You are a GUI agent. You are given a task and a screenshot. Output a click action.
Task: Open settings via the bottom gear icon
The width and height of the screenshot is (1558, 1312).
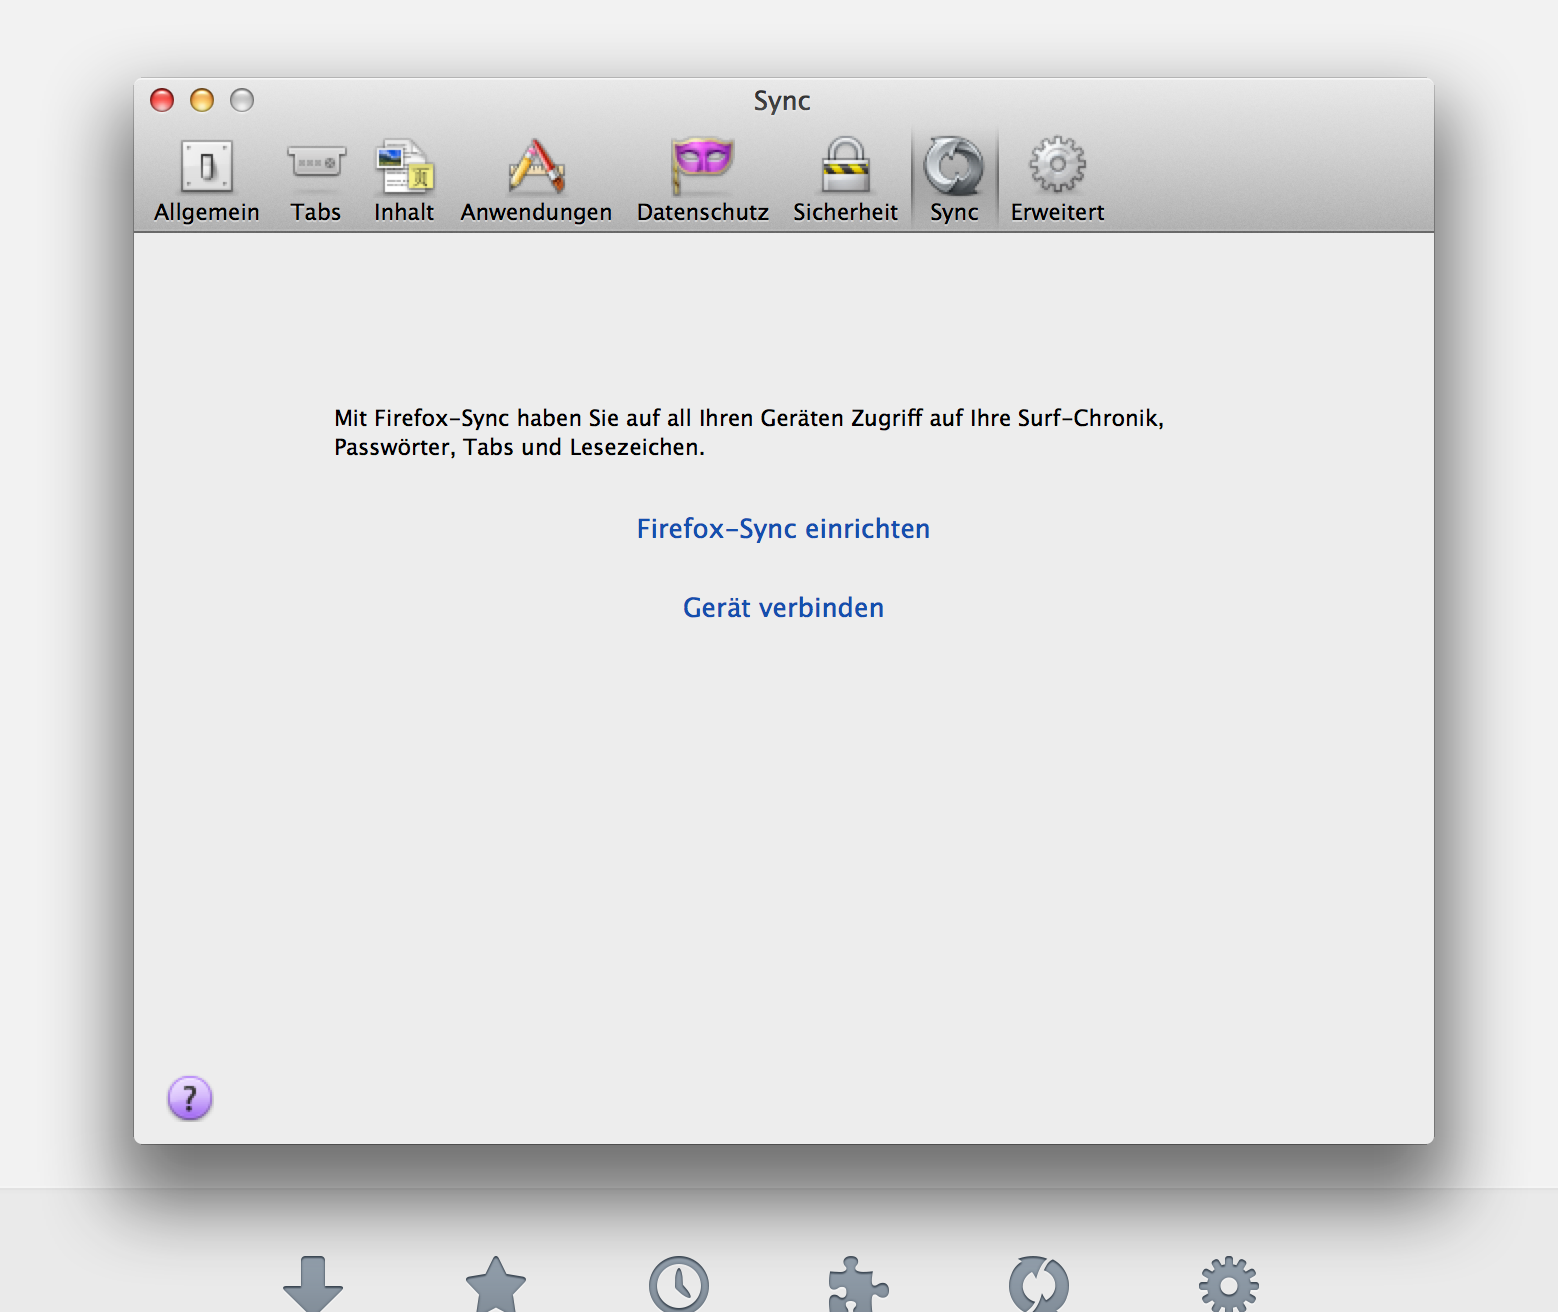click(x=1229, y=1284)
